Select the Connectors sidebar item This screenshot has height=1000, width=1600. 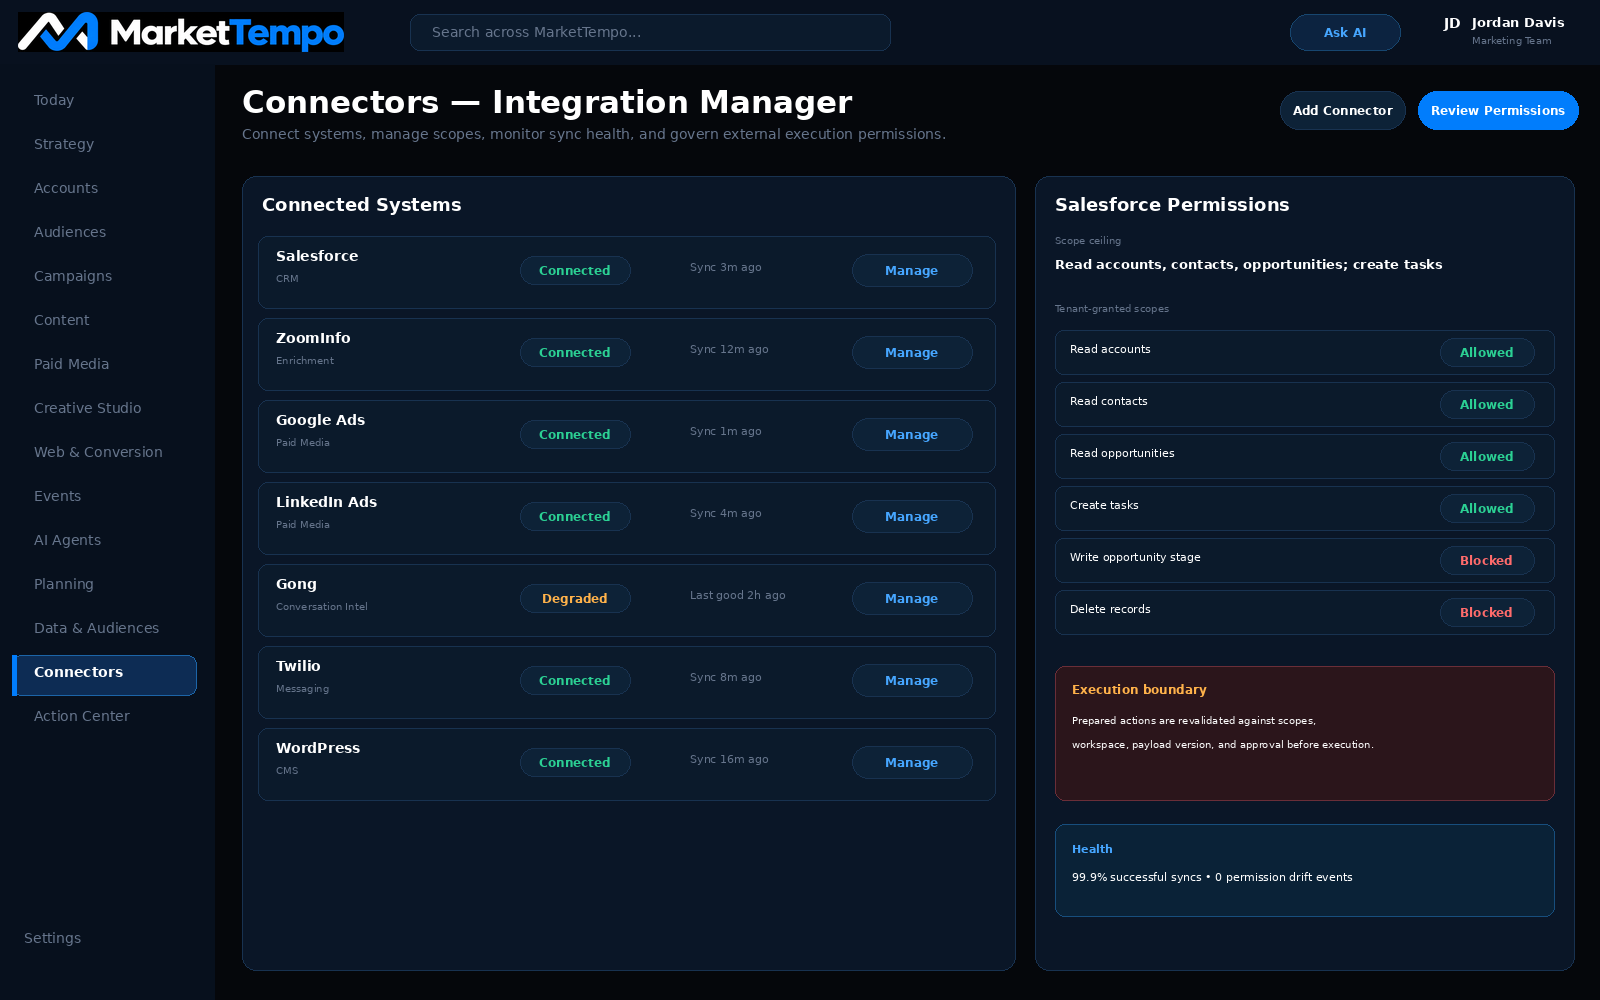click(x=104, y=675)
